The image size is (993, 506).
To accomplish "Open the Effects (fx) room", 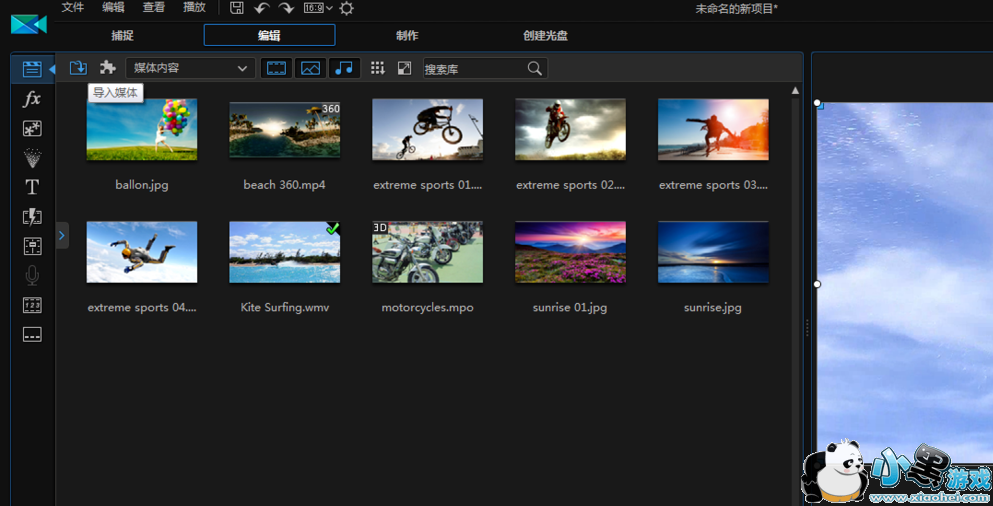I will tap(32, 99).
